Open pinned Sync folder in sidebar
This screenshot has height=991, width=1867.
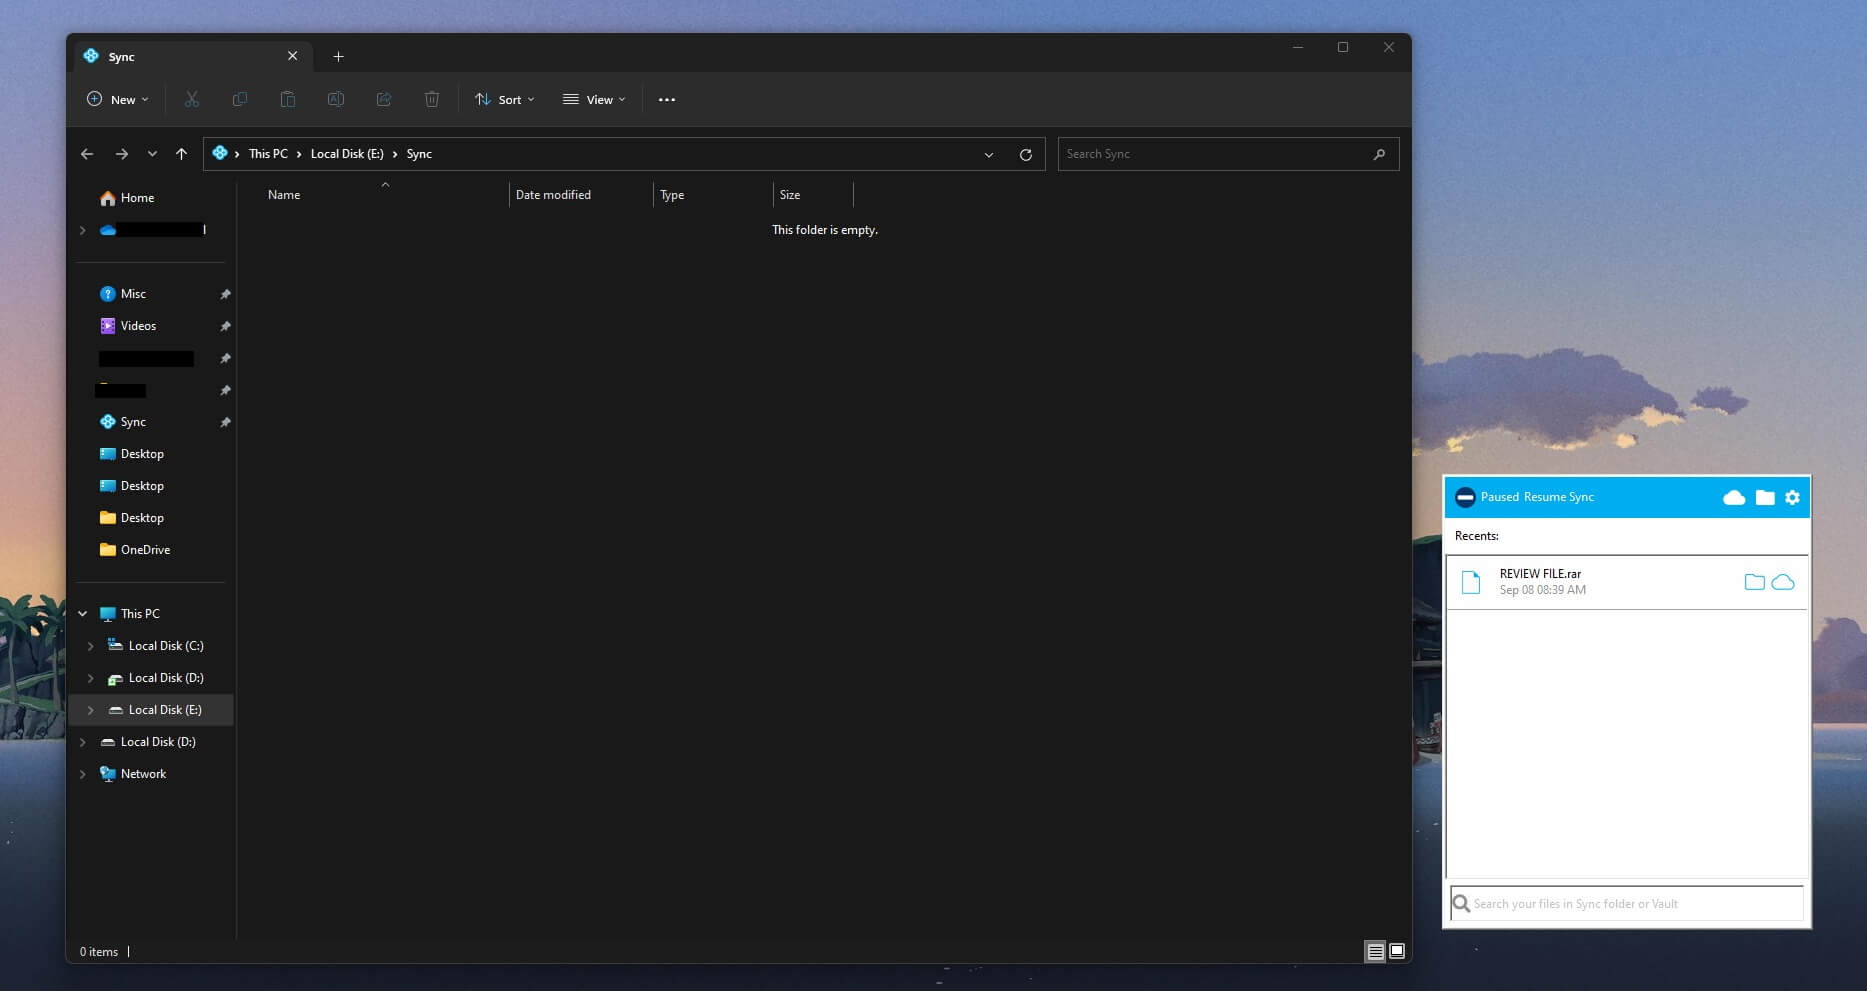tap(123, 422)
